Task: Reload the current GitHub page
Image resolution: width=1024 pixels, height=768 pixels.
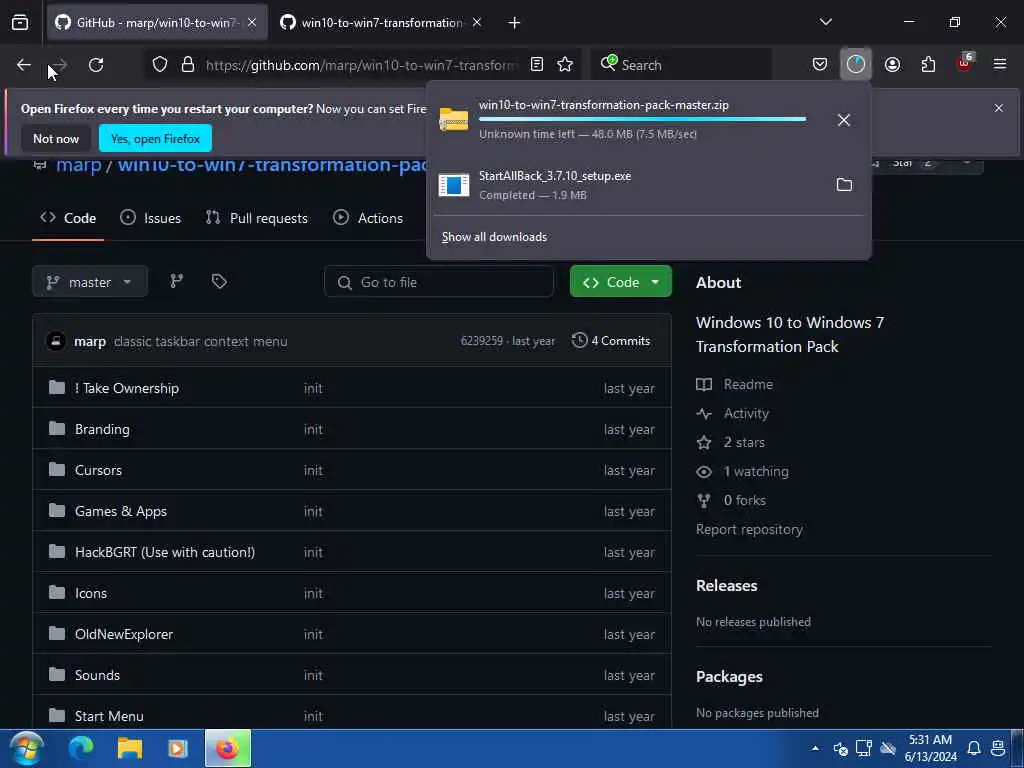Action: tap(96, 65)
